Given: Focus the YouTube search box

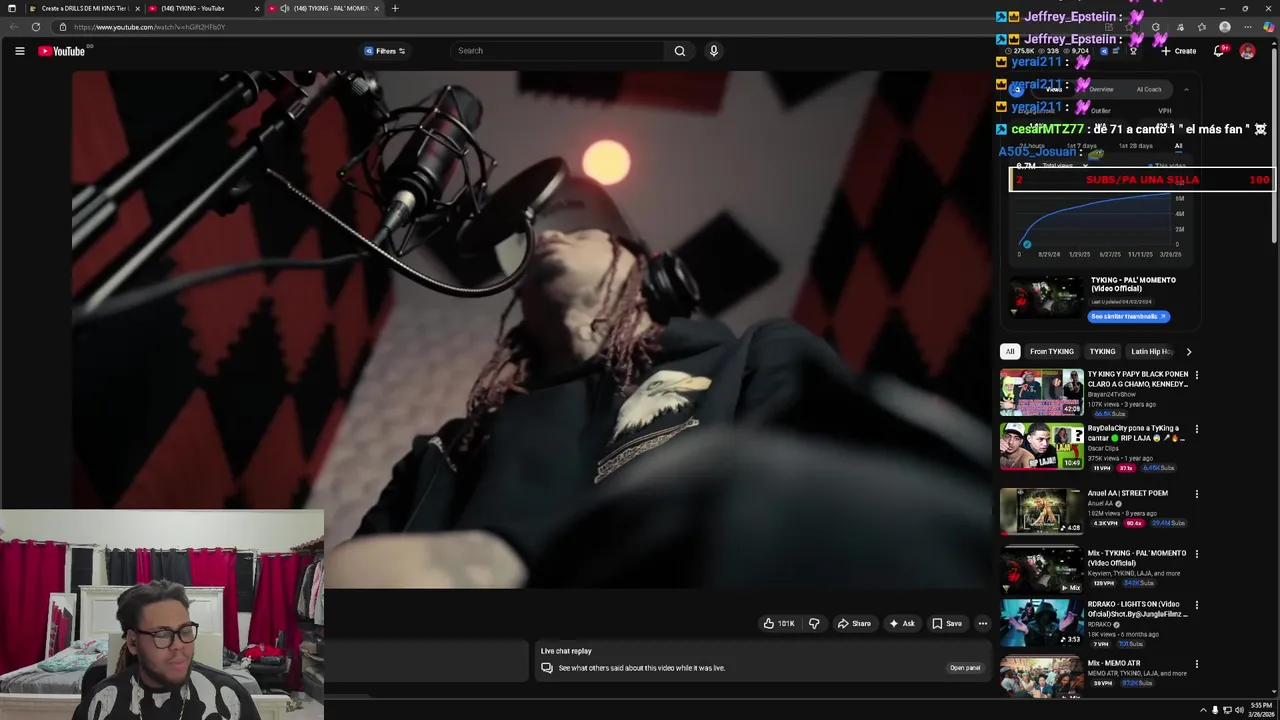Looking at the screenshot, I should pyautogui.click(x=558, y=51).
